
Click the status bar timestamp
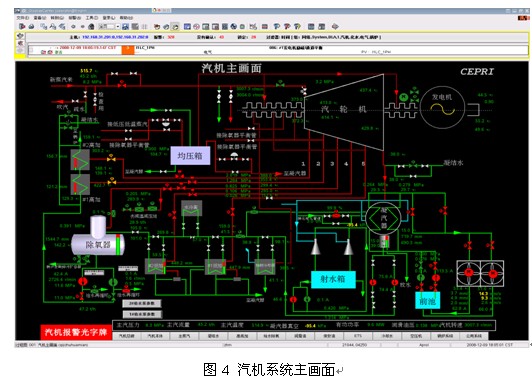click(490, 345)
